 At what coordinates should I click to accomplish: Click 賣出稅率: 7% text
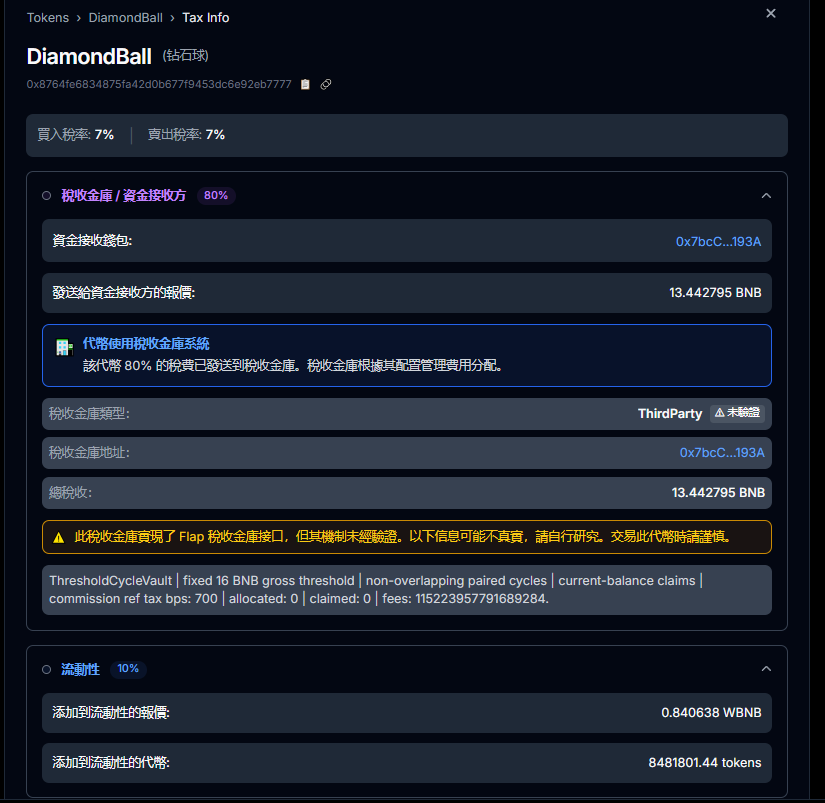tap(186, 135)
